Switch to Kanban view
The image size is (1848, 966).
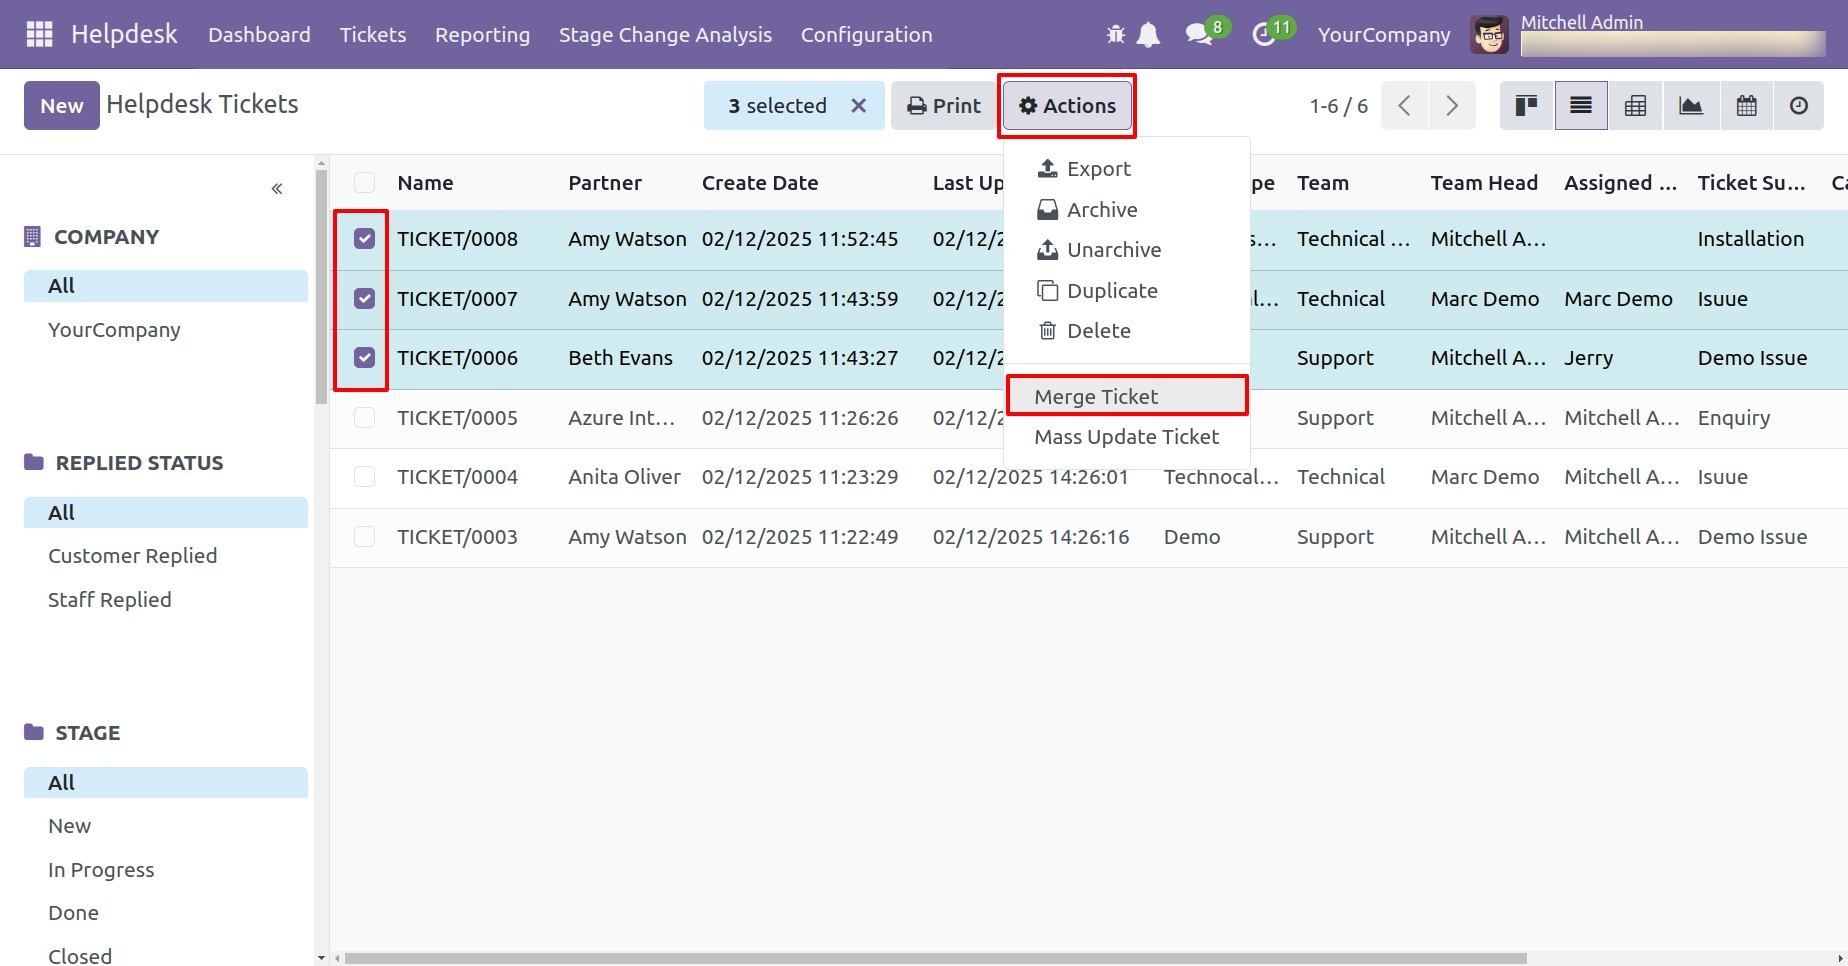pyautogui.click(x=1527, y=106)
